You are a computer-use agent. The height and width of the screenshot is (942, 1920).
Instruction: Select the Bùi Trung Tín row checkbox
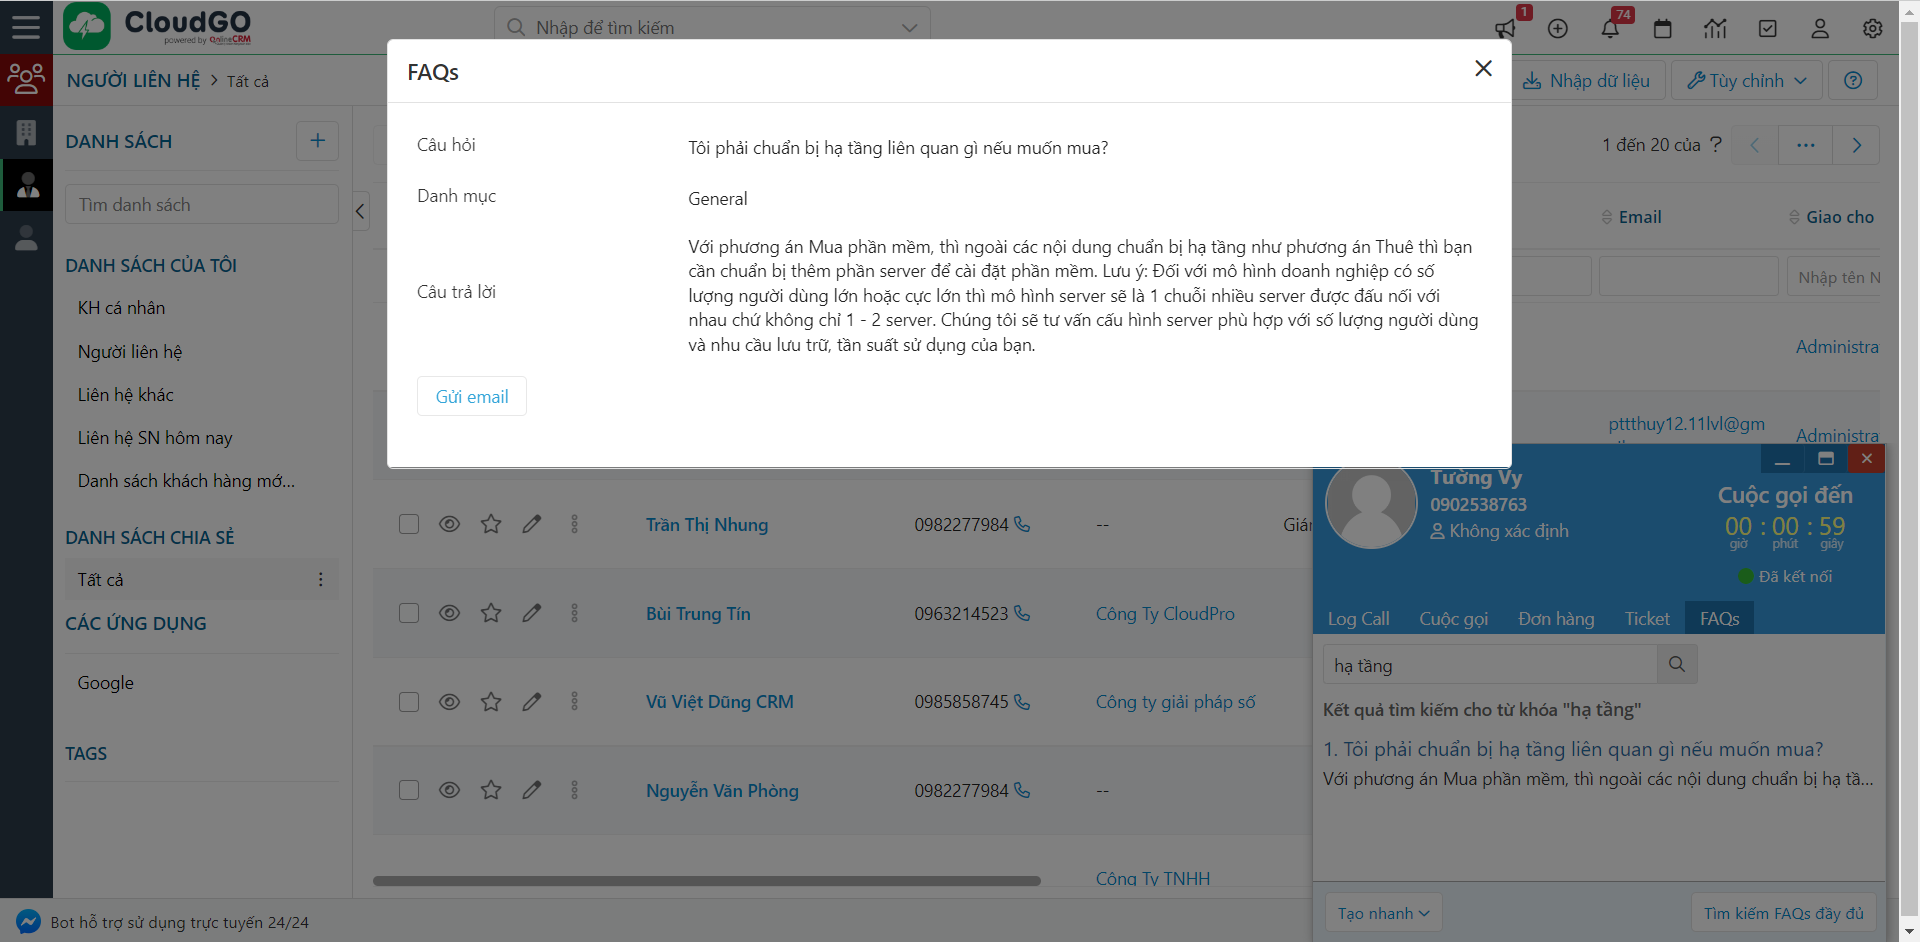[x=409, y=613]
